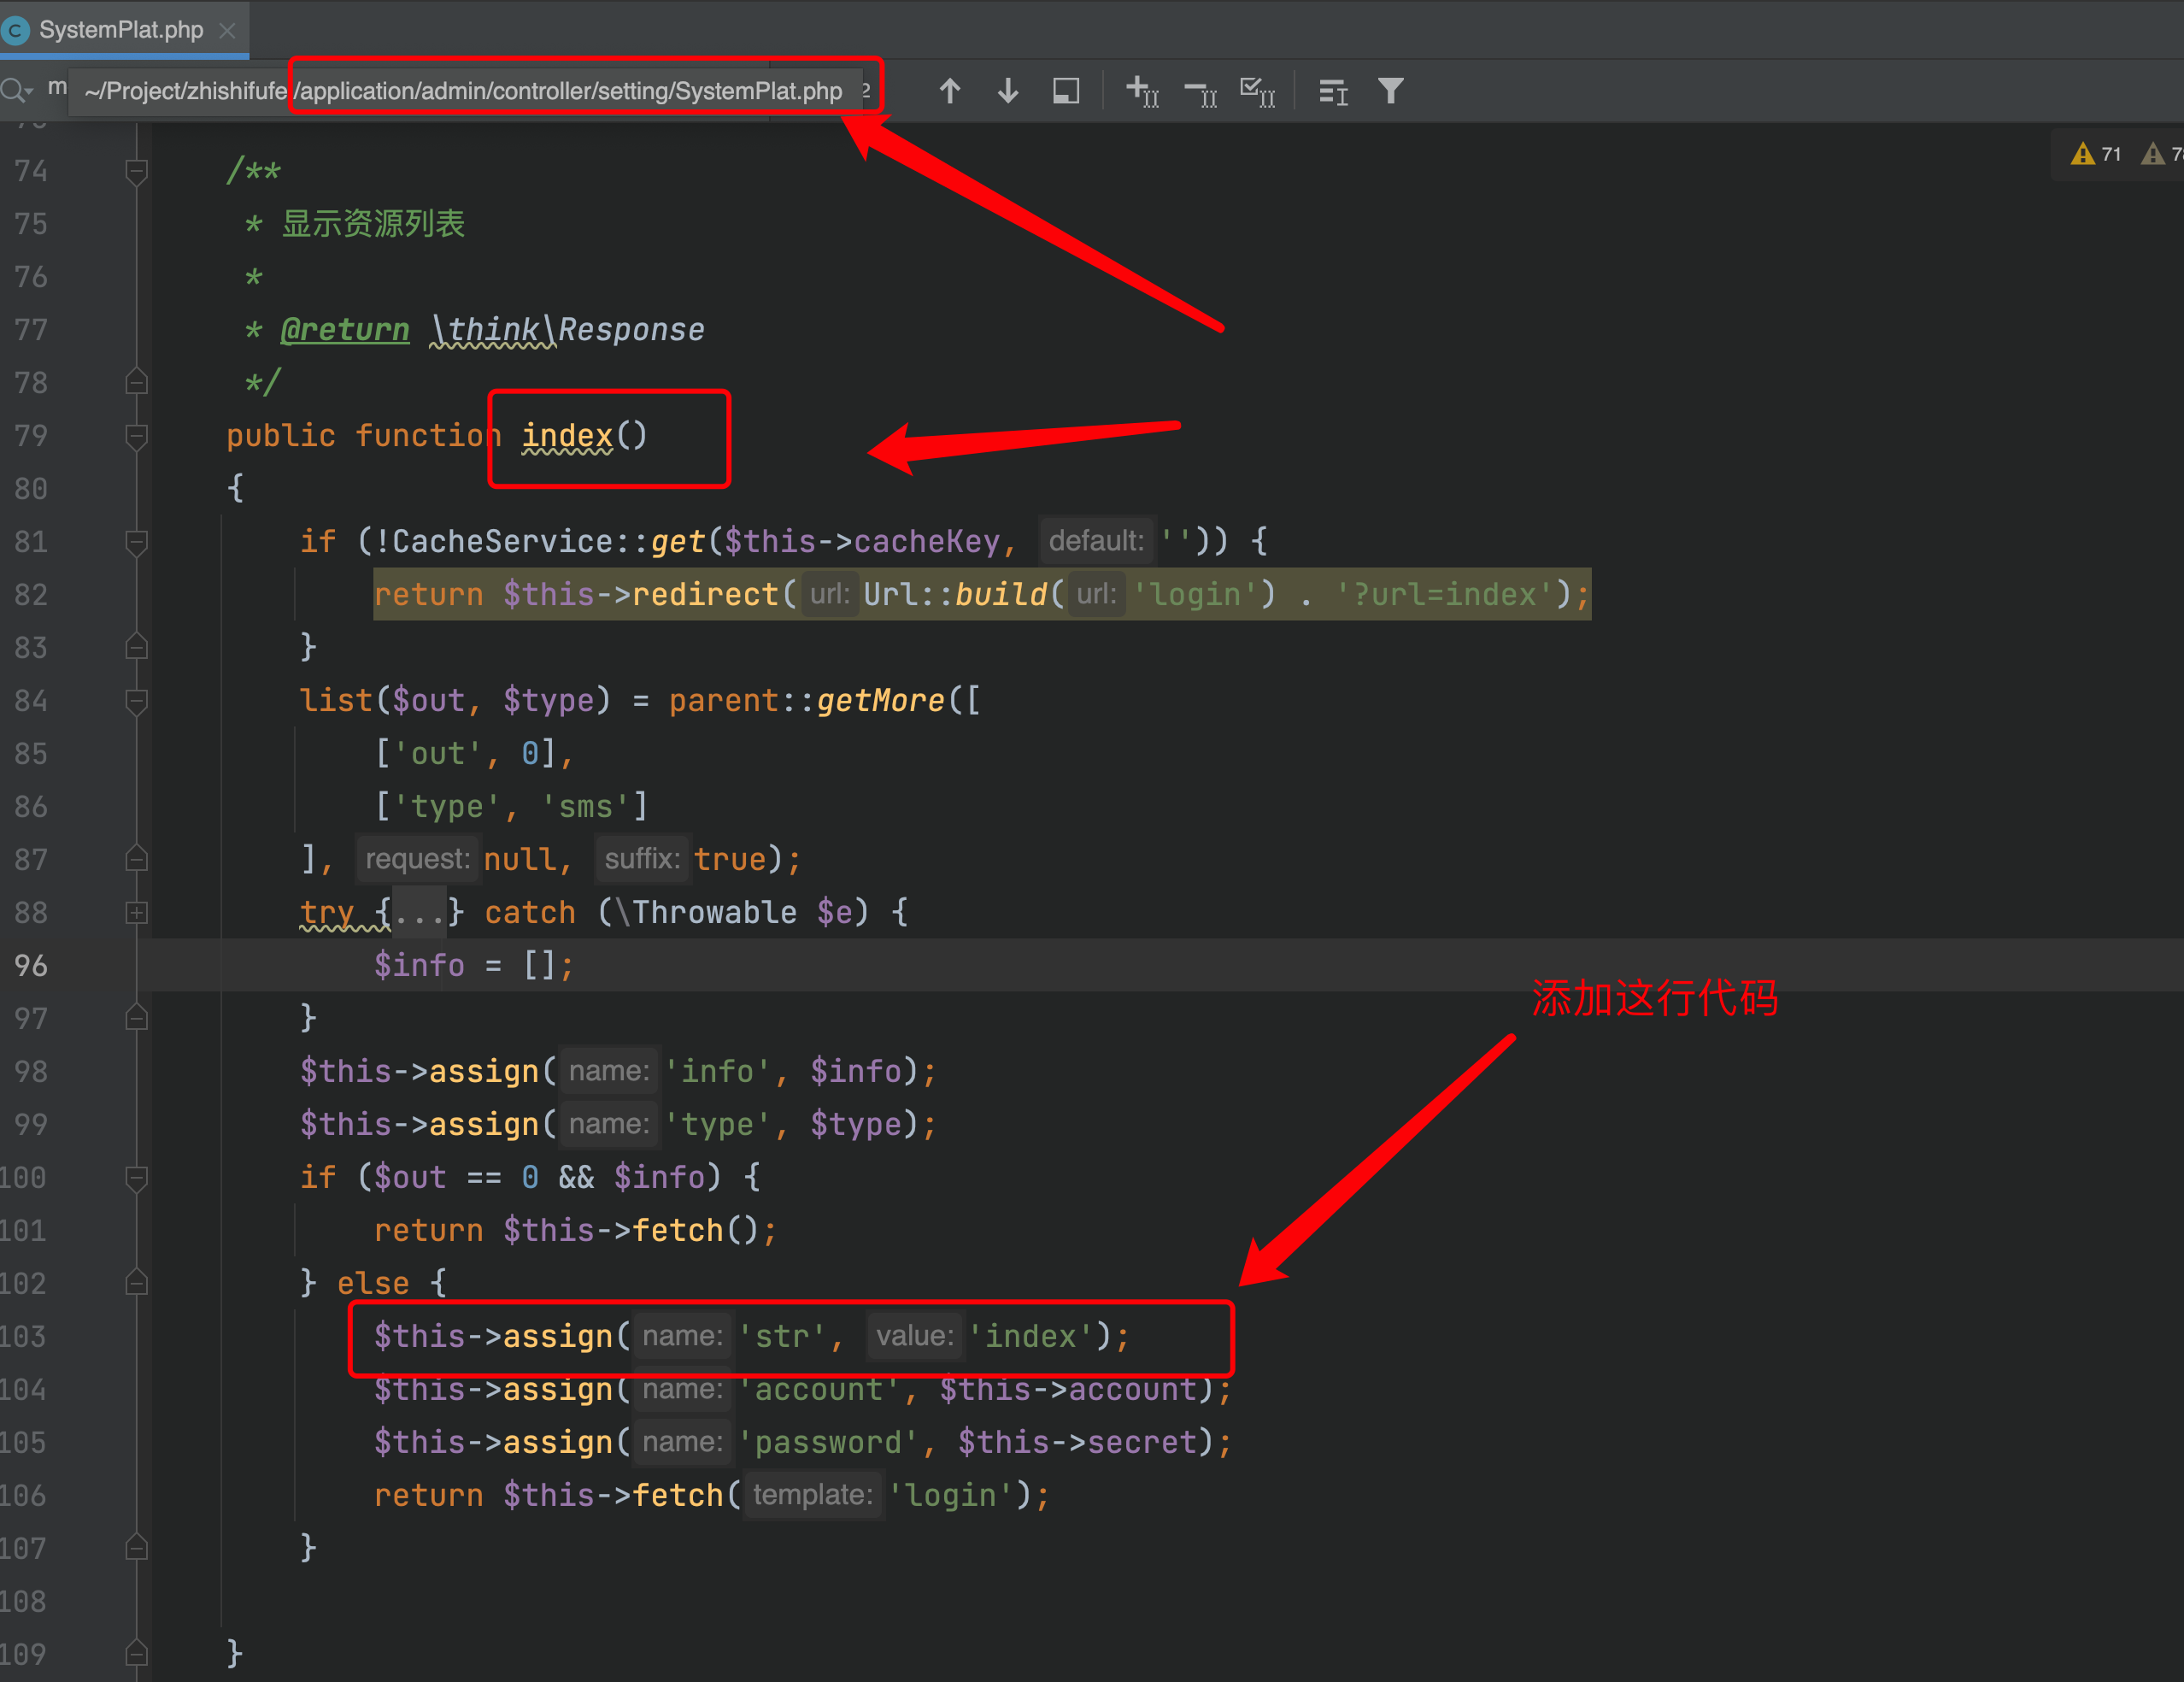Image resolution: width=2184 pixels, height=1682 pixels.
Task: Click return $this->fetch(); on line 101
Action: (575, 1230)
